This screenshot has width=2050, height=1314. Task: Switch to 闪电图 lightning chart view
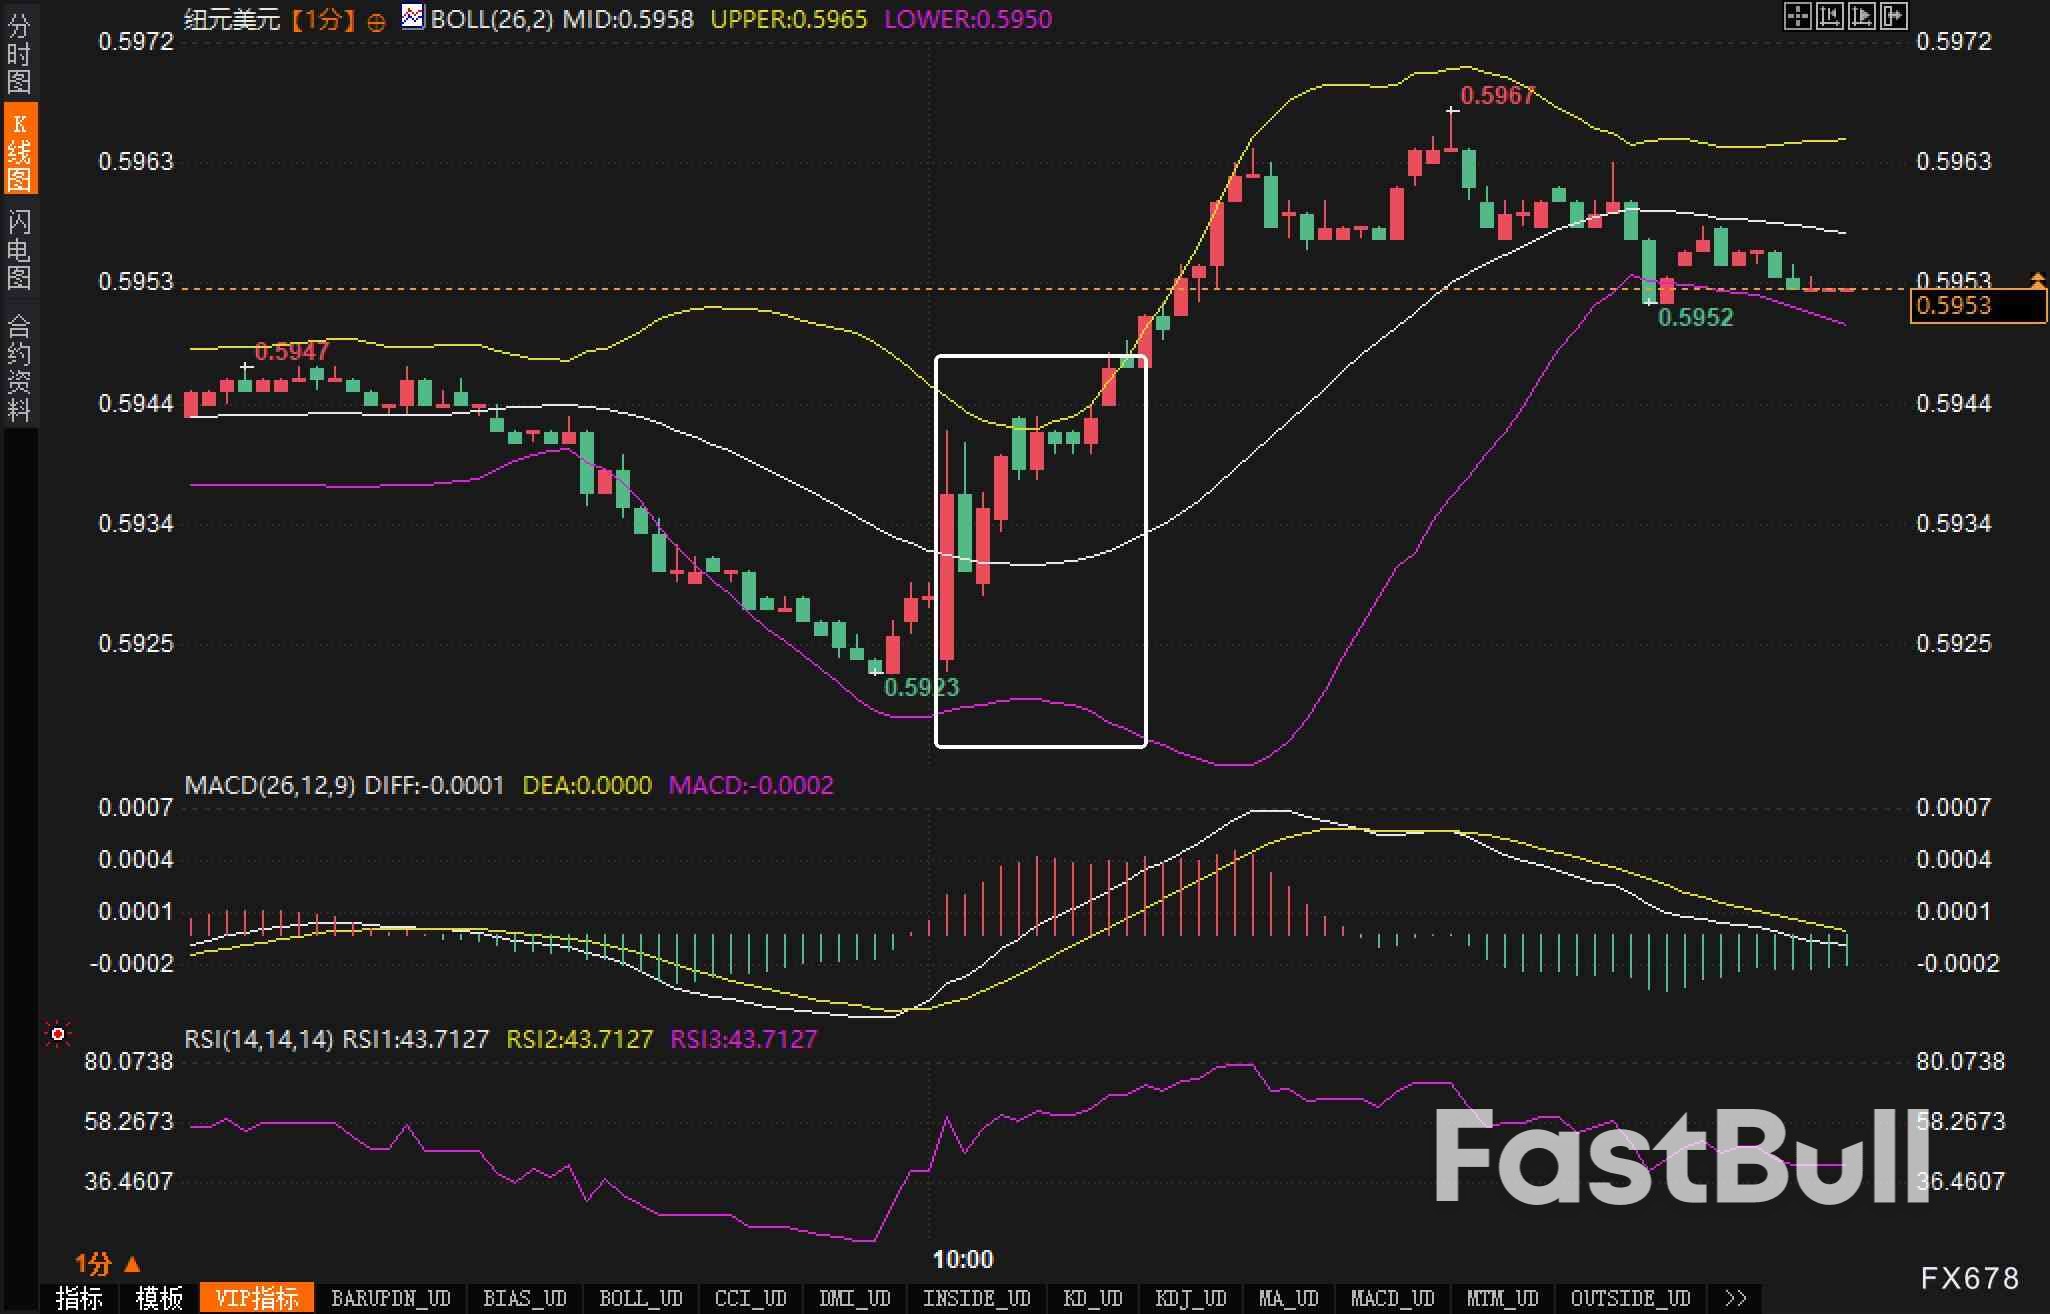coord(19,249)
